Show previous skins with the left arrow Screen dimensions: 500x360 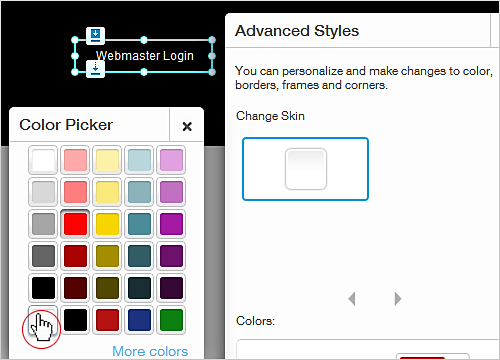pos(351,299)
